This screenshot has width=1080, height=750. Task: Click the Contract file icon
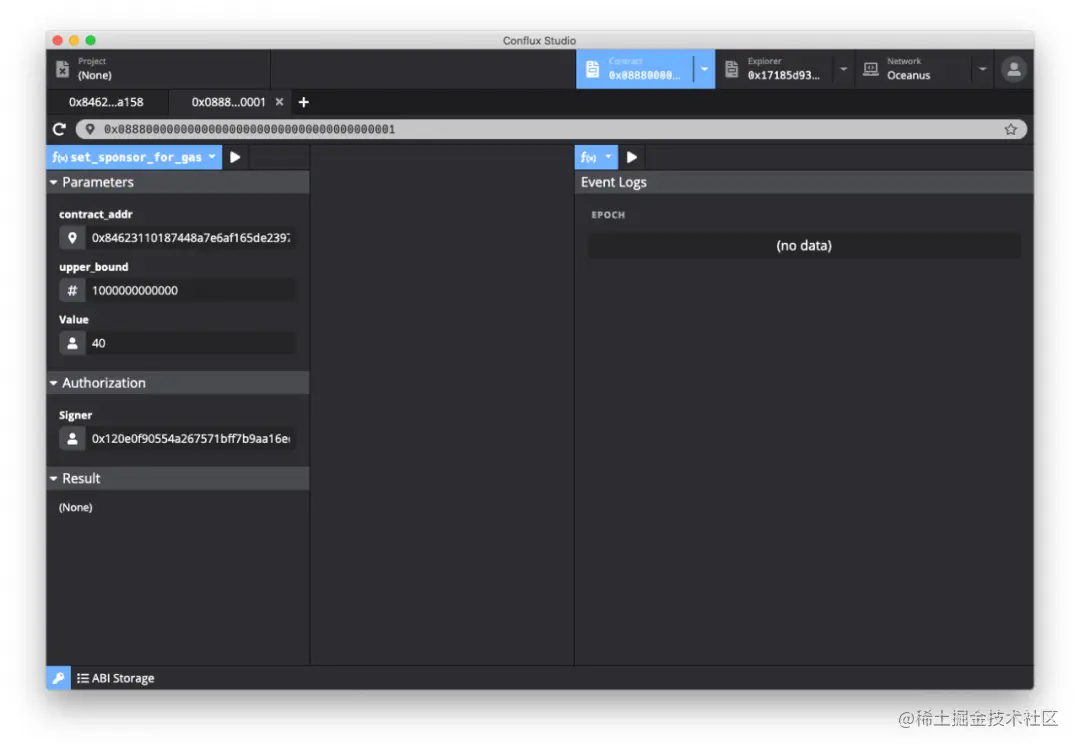coord(592,69)
